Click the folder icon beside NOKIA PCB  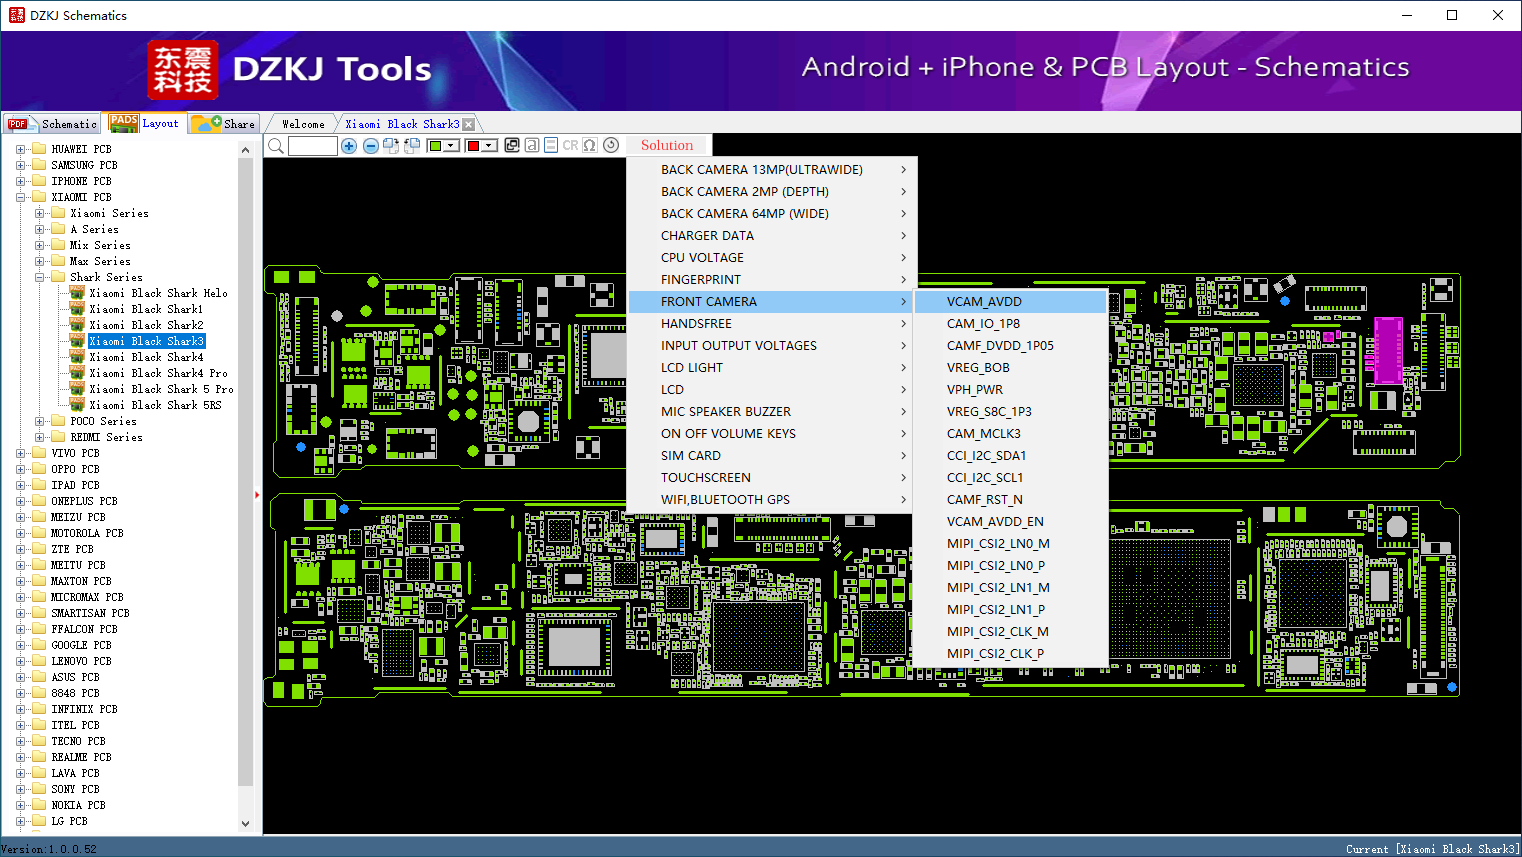click(39, 805)
